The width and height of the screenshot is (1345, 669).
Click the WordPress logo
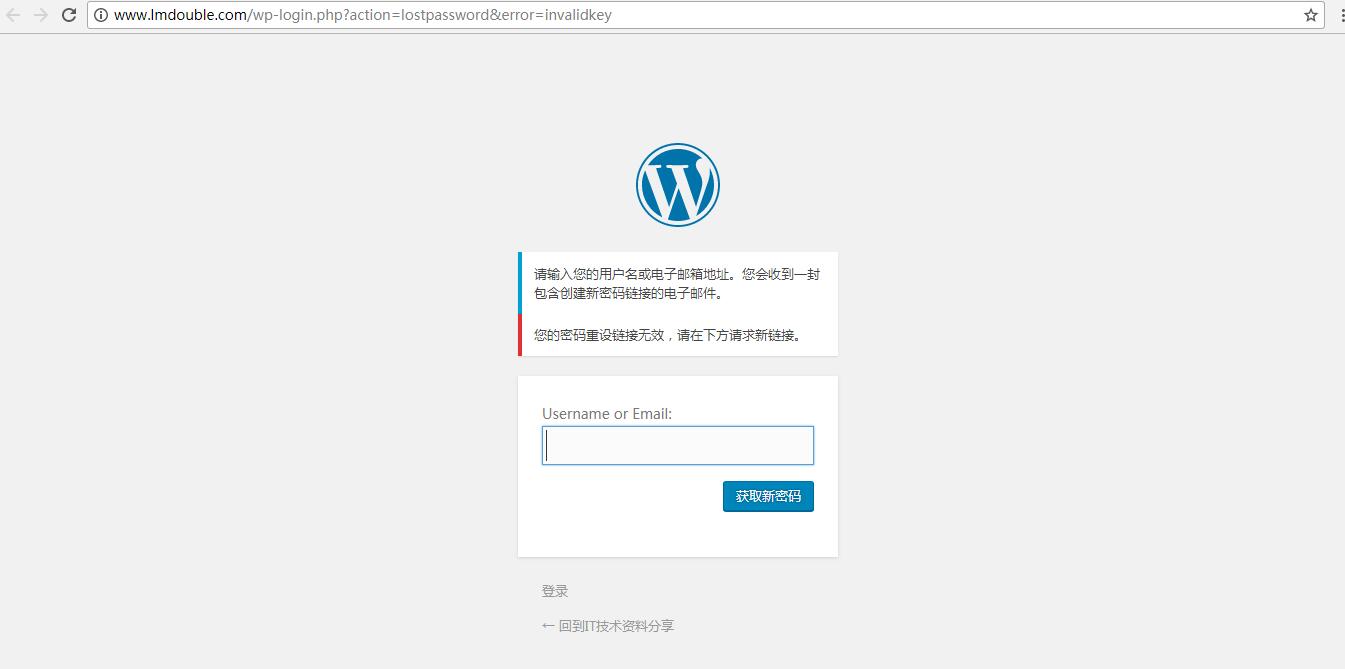[x=678, y=184]
